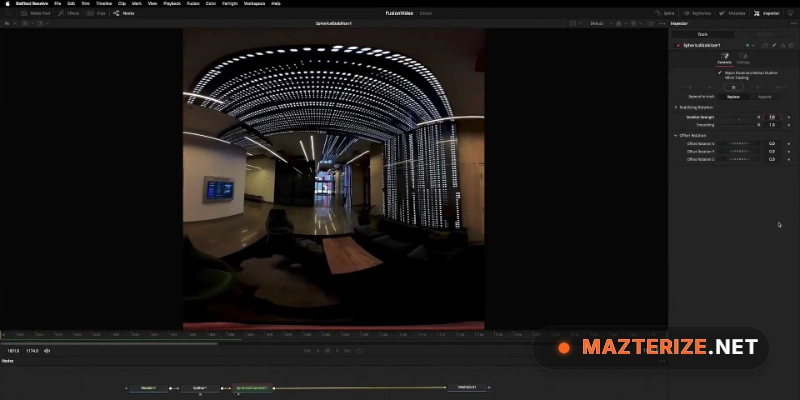Click the Smoothing slider
Image resolution: width=800 pixels, height=400 pixels.
[739, 125]
